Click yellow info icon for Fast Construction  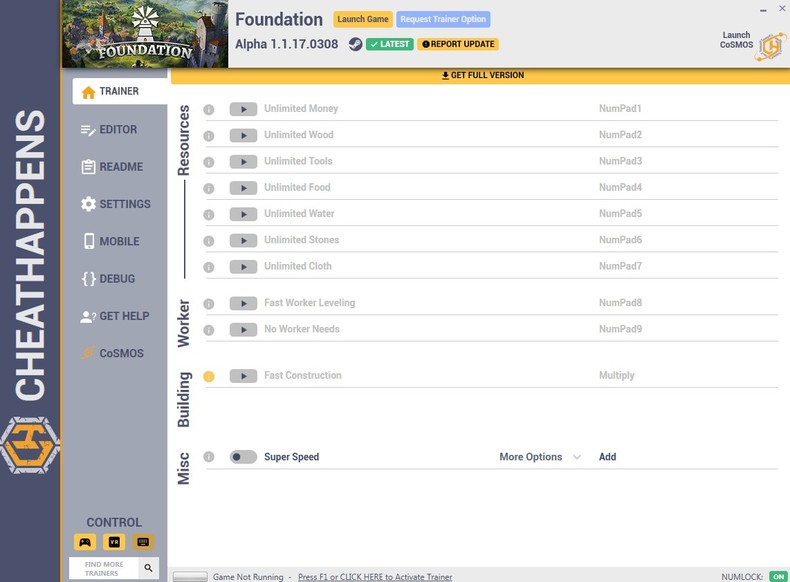pos(209,376)
